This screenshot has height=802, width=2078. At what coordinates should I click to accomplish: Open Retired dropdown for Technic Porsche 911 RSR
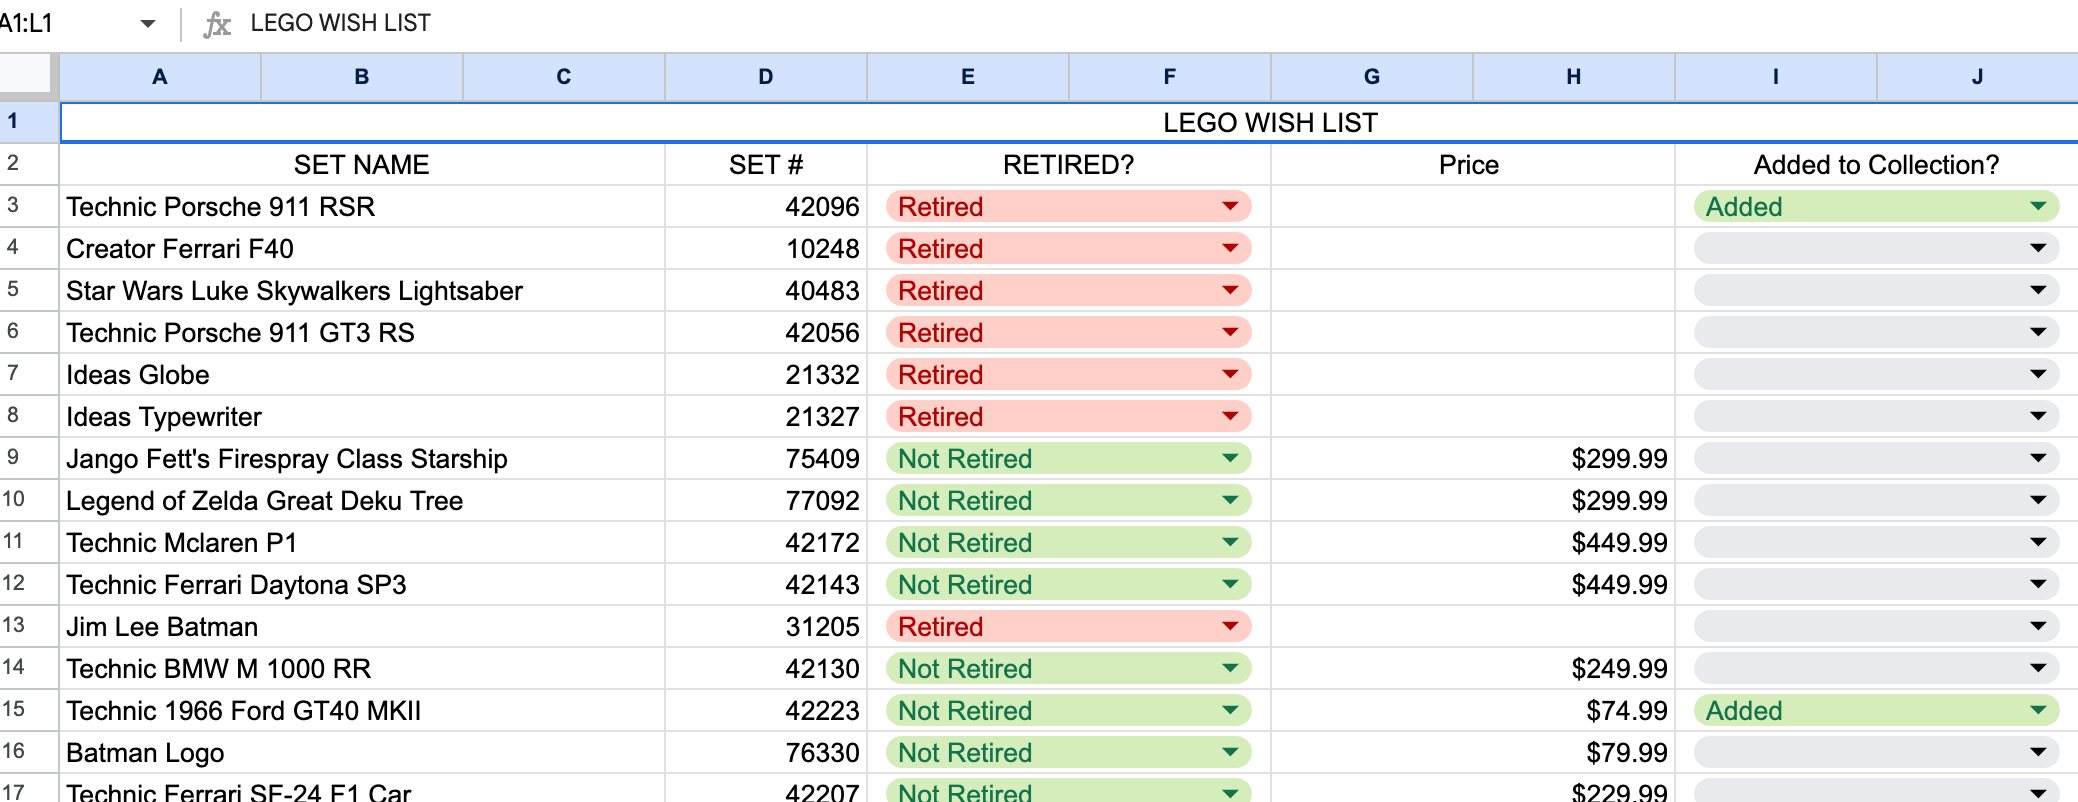(1230, 207)
